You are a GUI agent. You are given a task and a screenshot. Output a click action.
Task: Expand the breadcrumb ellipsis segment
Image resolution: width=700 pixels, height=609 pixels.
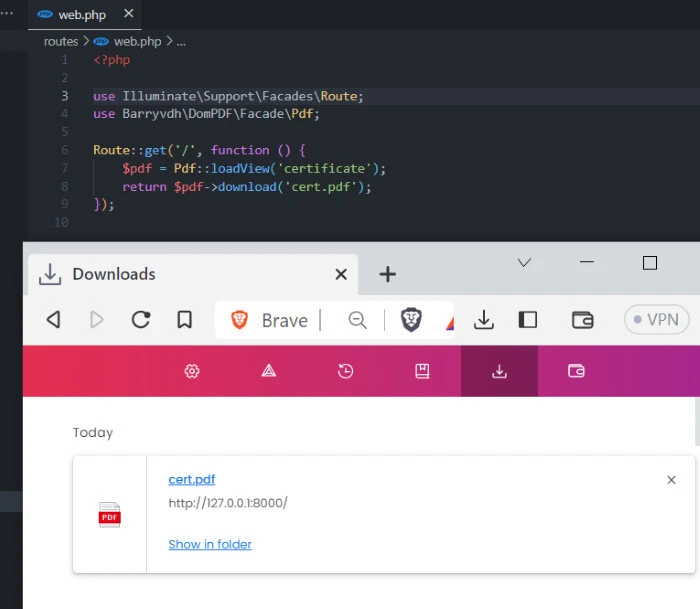pyautogui.click(x=181, y=42)
